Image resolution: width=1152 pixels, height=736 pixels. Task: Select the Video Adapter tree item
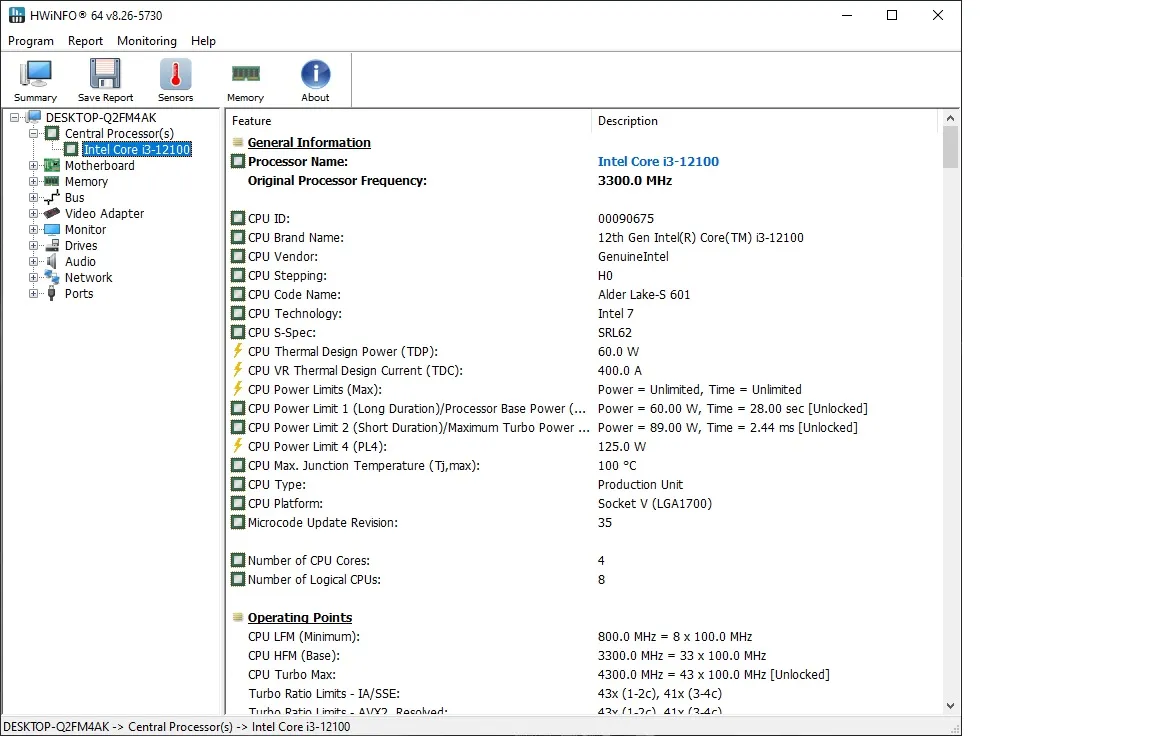pyautogui.click(x=104, y=213)
